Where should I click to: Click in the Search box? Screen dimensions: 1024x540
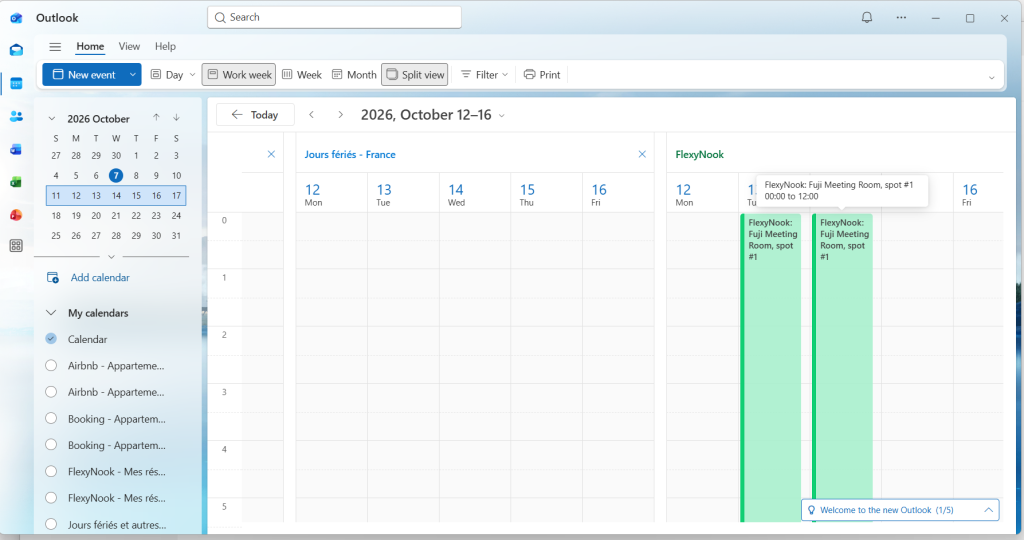click(x=334, y=18)
